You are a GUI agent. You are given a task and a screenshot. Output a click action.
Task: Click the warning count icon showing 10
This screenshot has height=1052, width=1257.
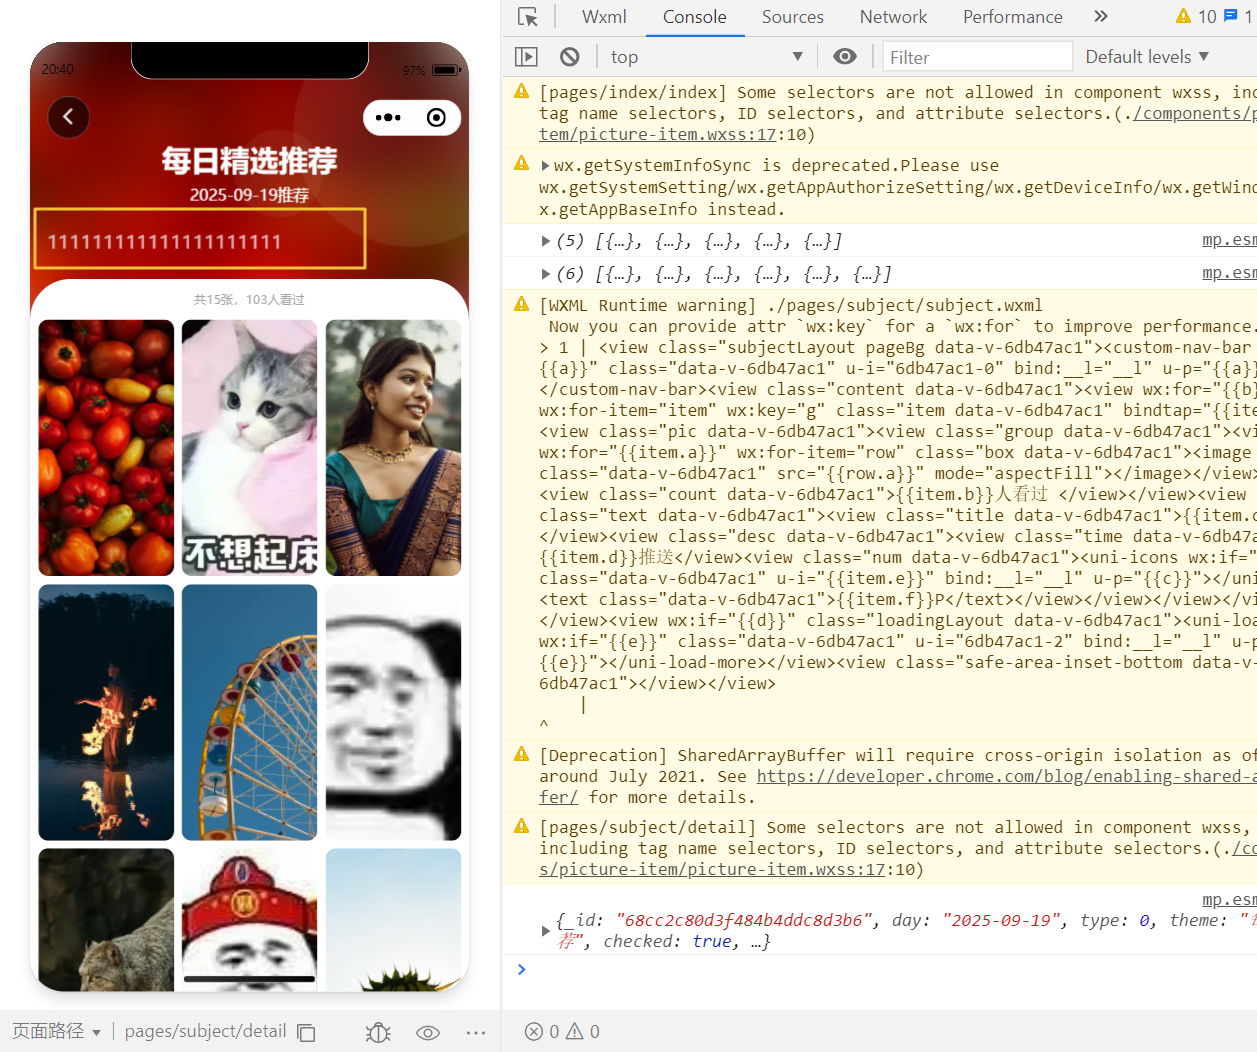click(1196, 16)
